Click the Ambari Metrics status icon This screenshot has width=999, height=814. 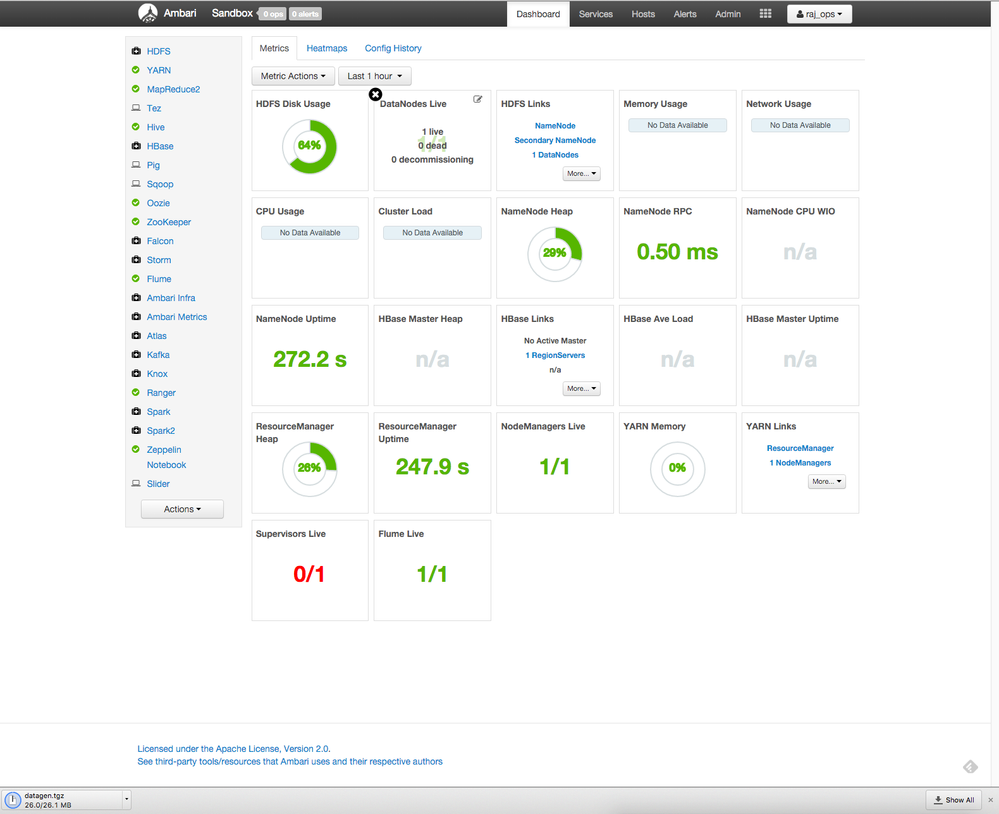pos(136,317)
